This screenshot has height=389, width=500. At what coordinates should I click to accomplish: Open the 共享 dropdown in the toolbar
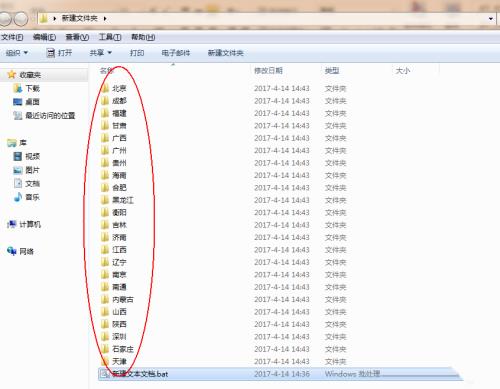(x=100, y=53)
